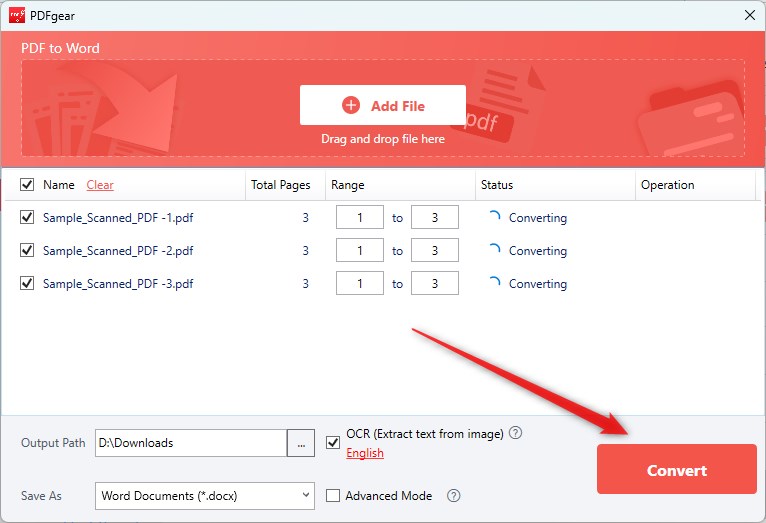
Task: Uncheck Sample_Scanned_PDF -3.pdf checkbox
Action: coord(27,283)
